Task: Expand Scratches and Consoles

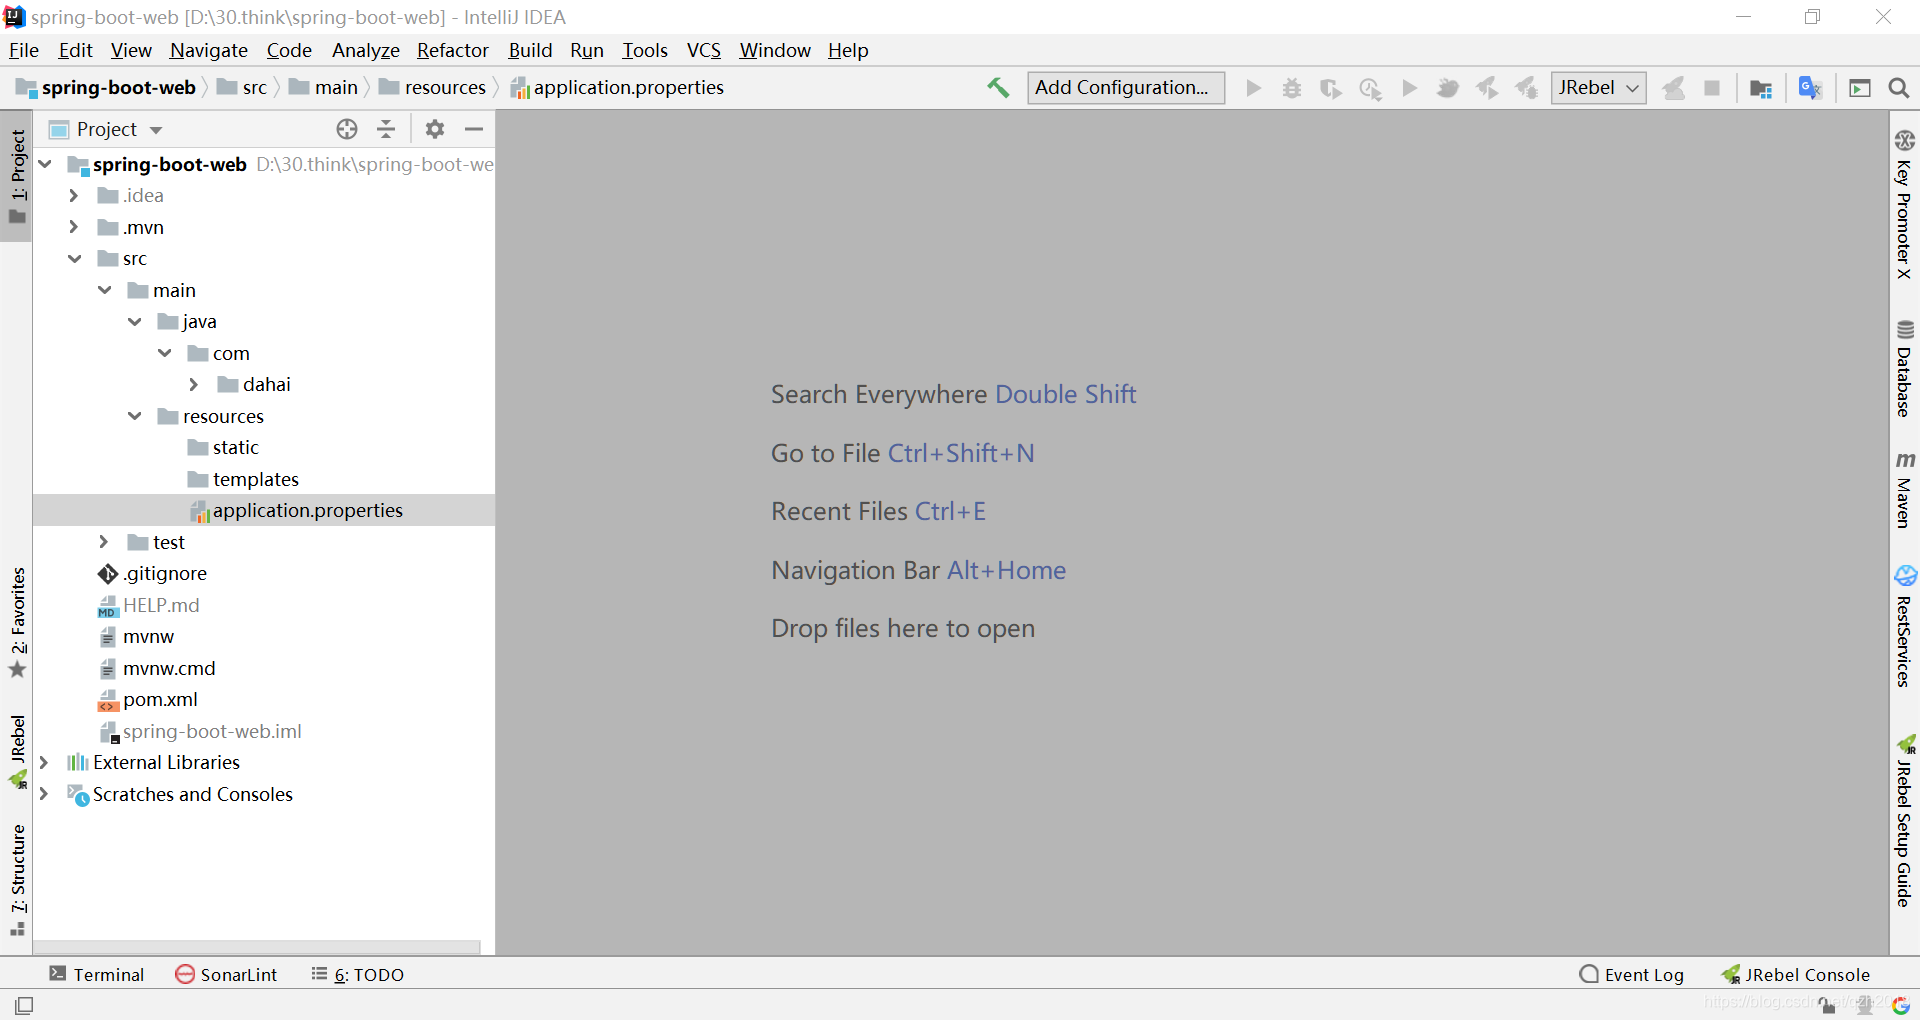Action: 44,794
